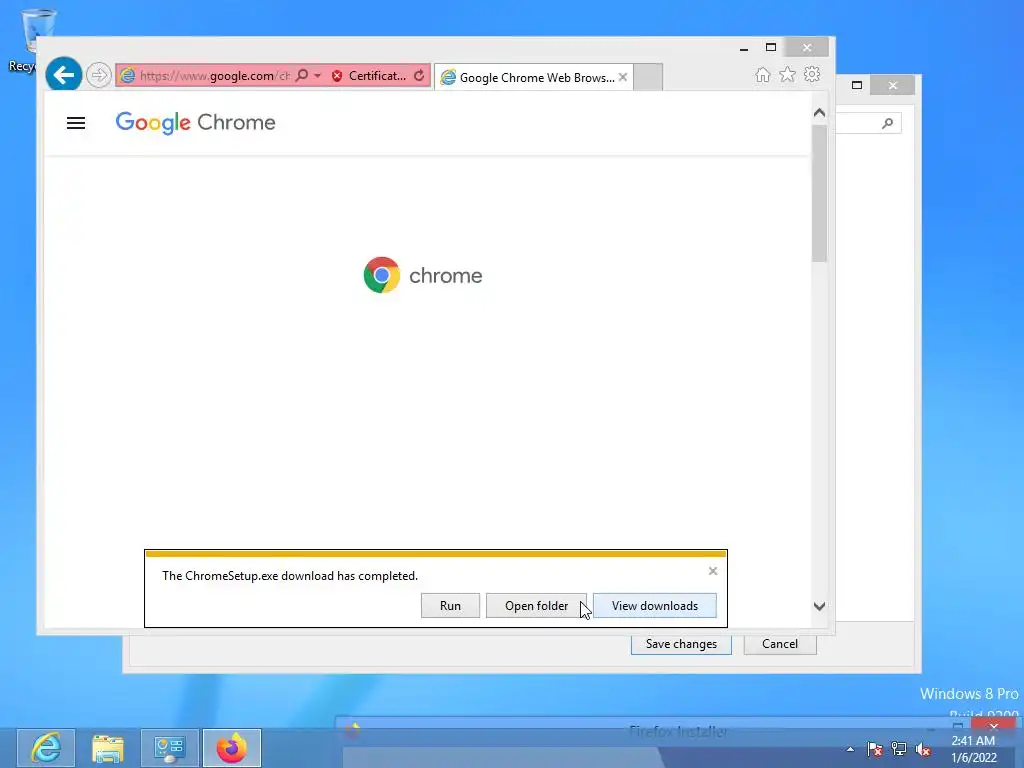The height and width of the screenshot is (768, 1024).
Task: Click the muted volume tray icon
Action: [x=923, y=750]
